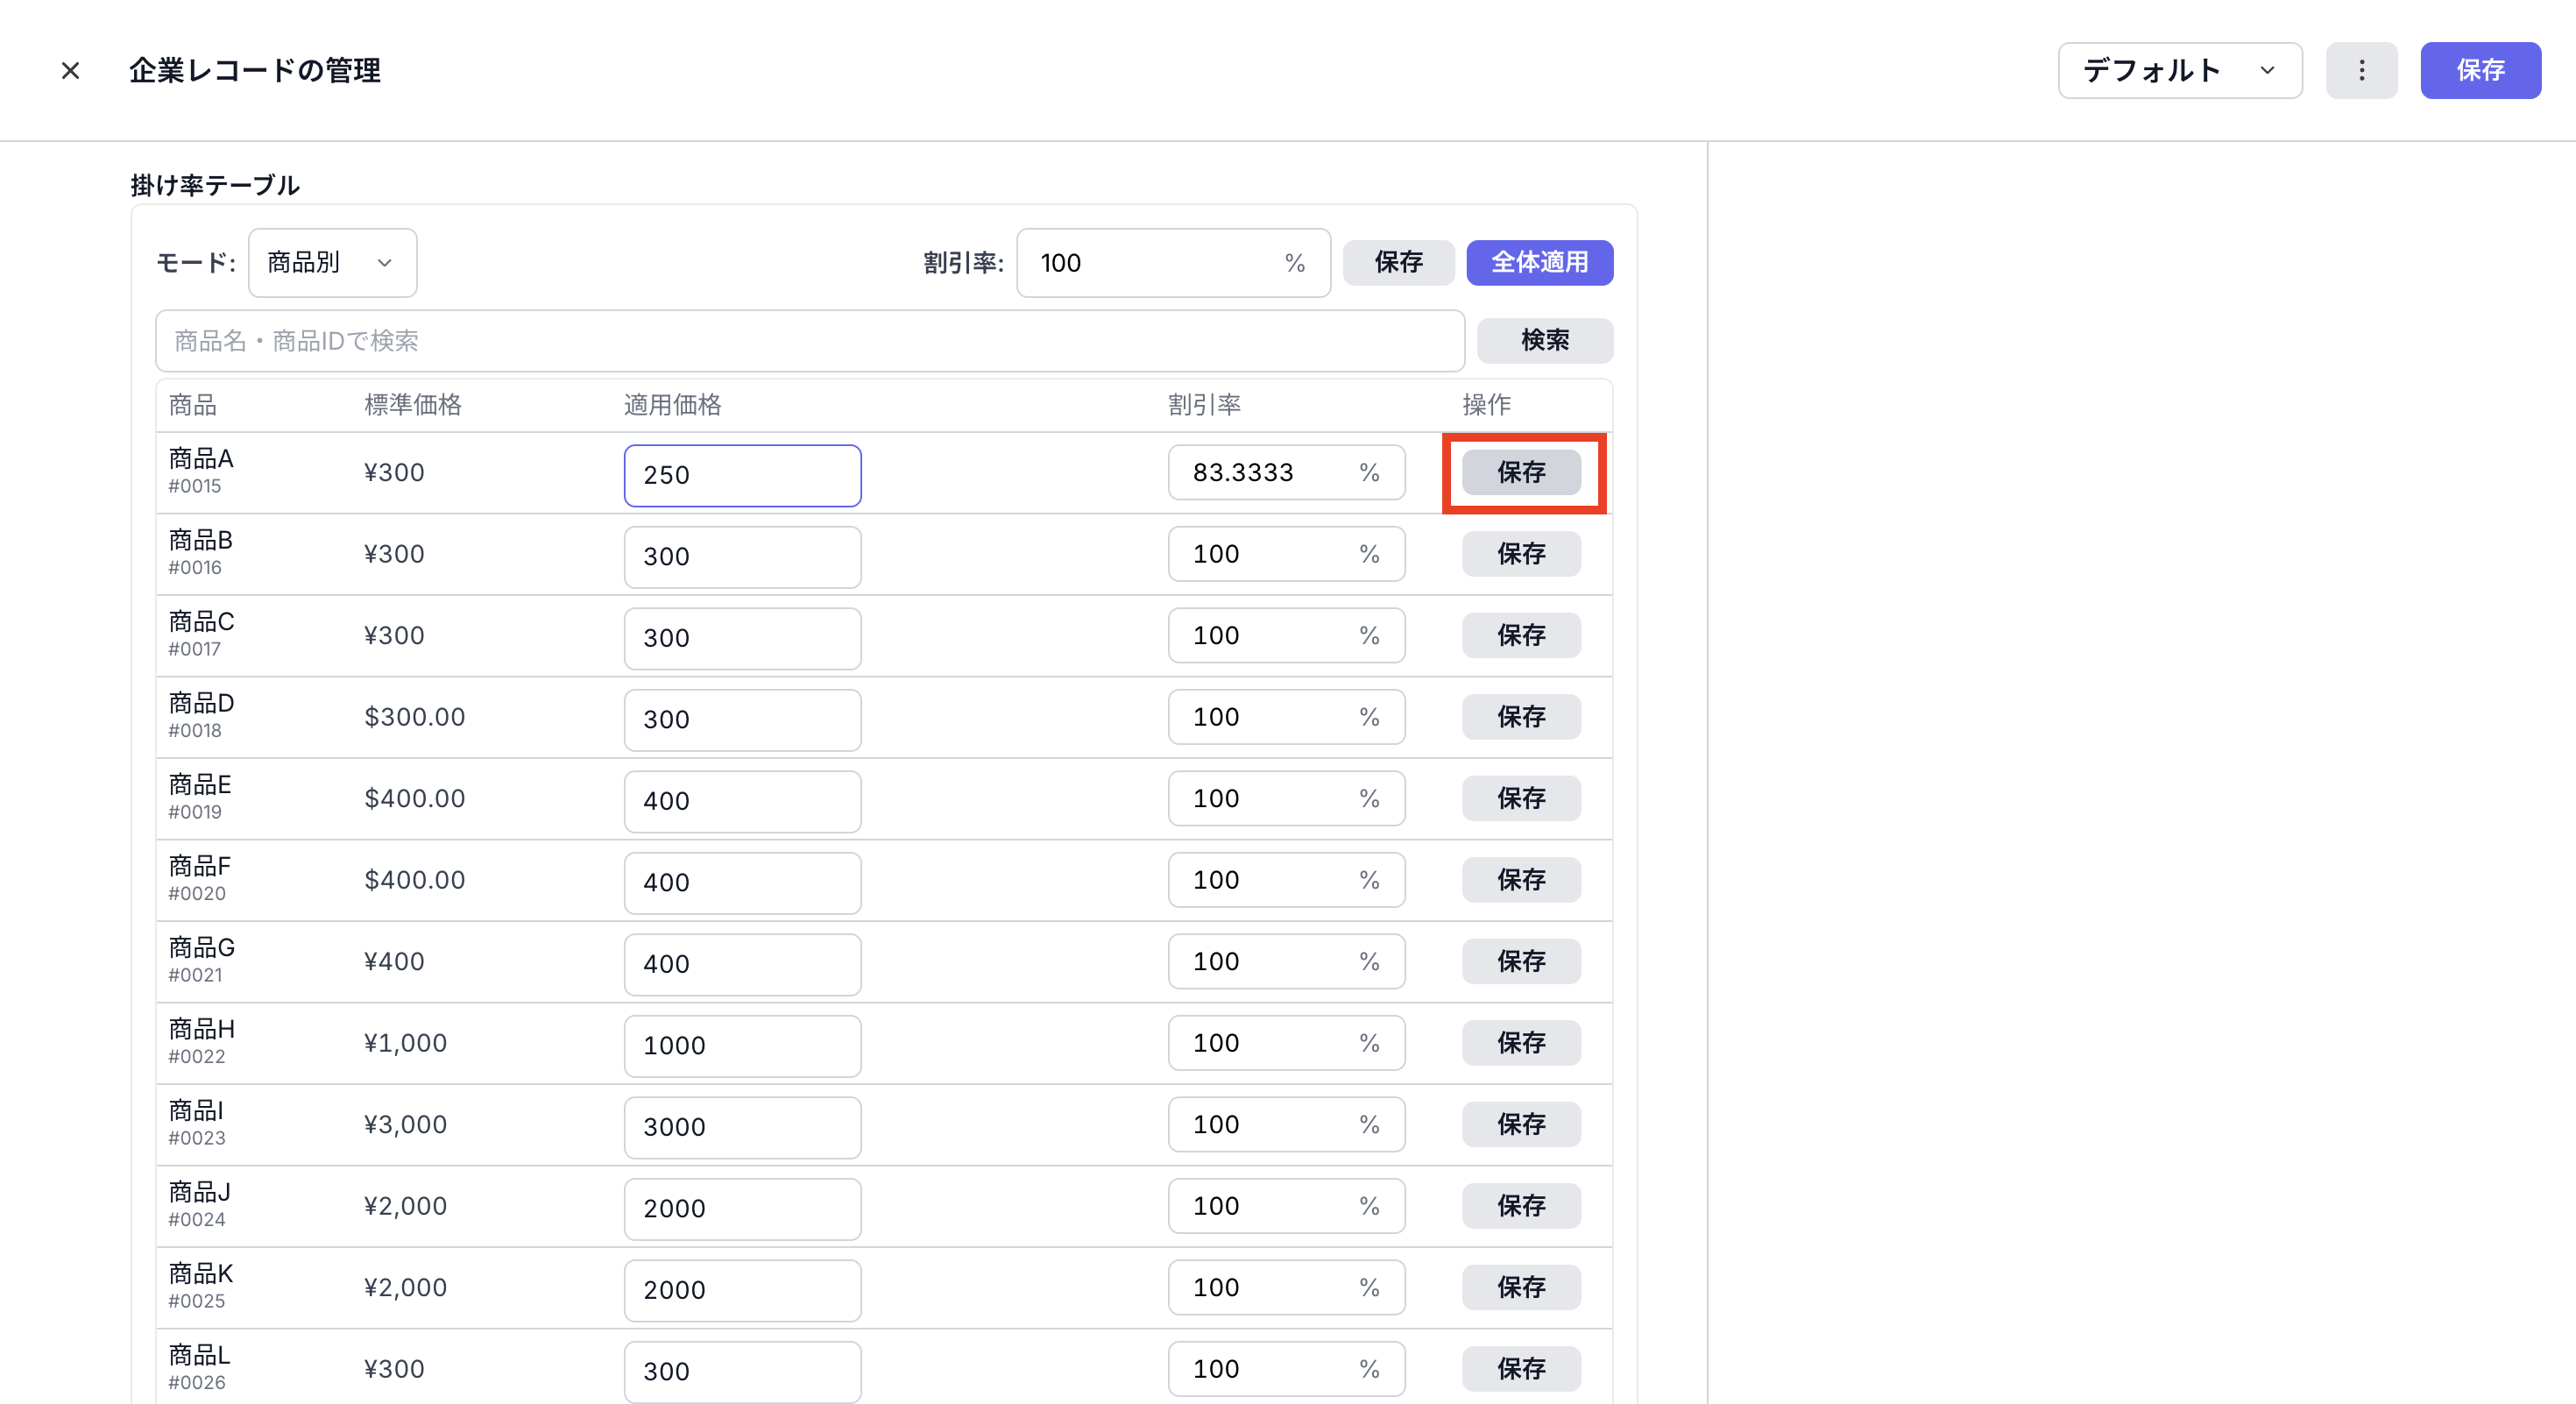The image size is (2576, 1404).
Task: Open the モード 商品別 dropdown
Action: [x=332, y=263]
